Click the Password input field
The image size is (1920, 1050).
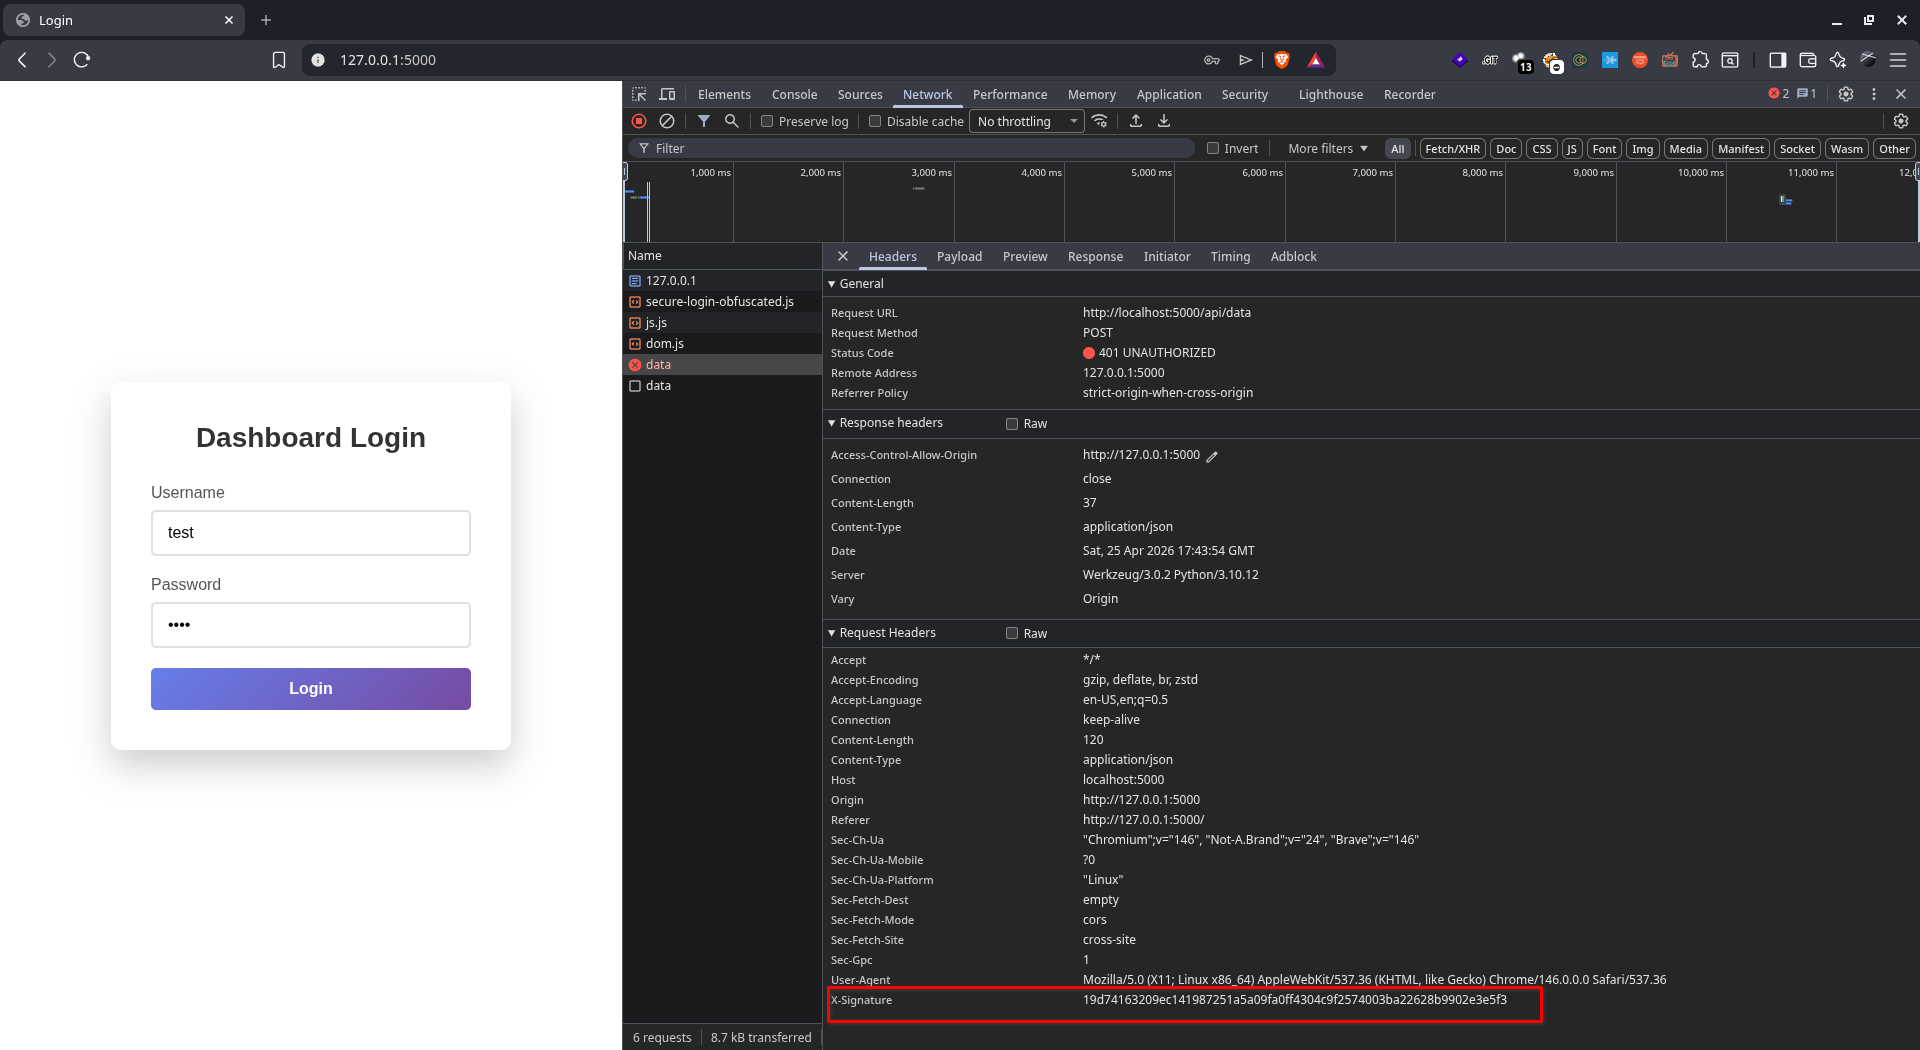[311, 625]
